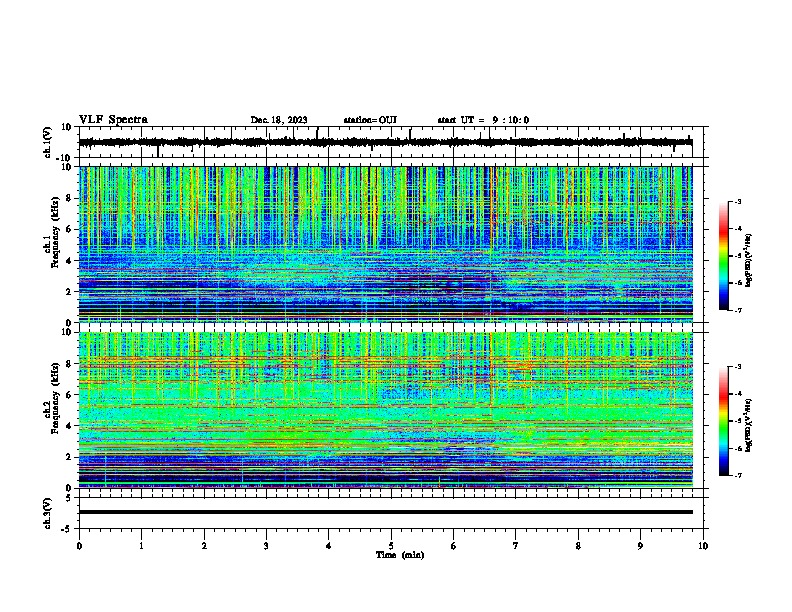Click the -3 tick on ch.1 colorbar

(738, 202)
